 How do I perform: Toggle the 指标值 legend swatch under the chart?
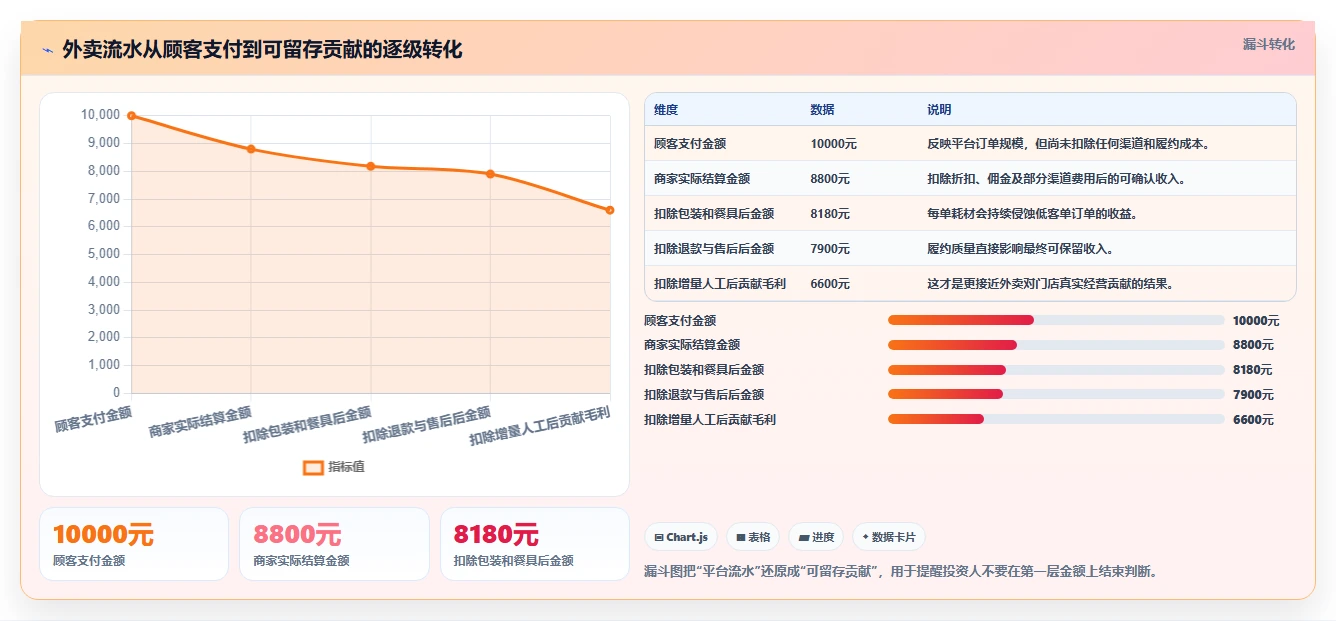tap(313, 467)
